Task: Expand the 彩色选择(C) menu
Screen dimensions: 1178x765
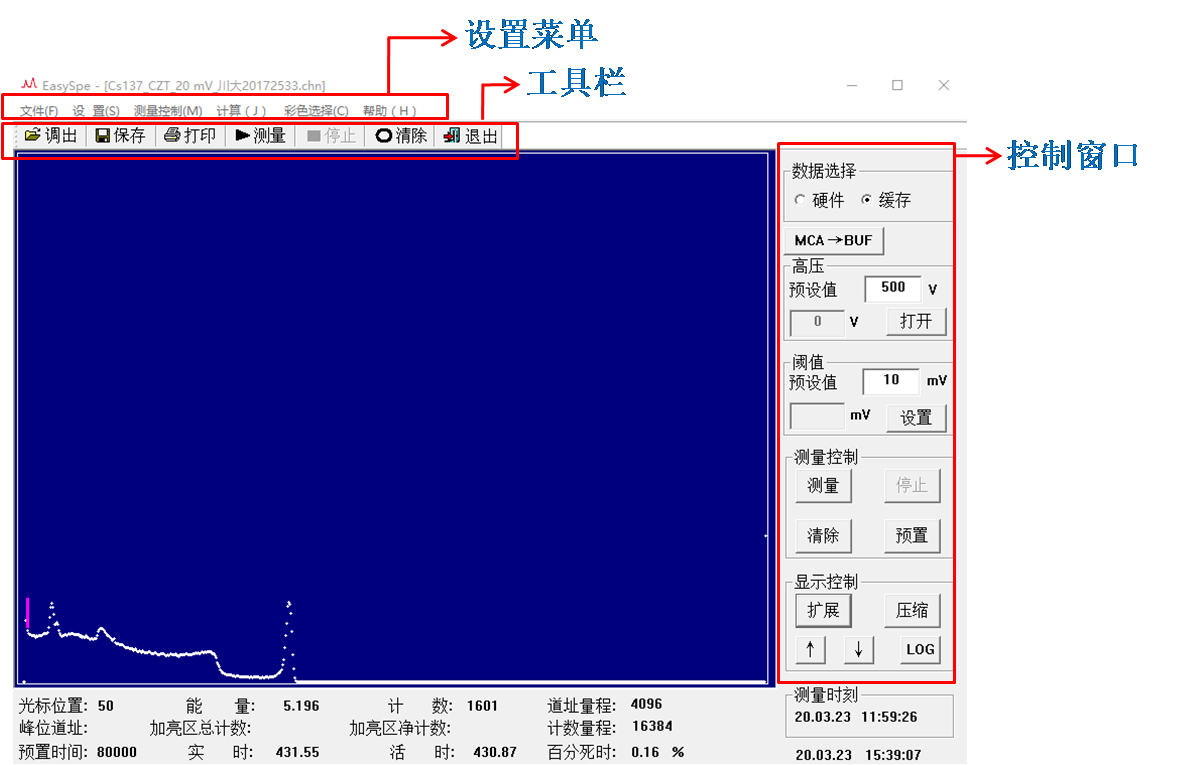Action: 316,111
